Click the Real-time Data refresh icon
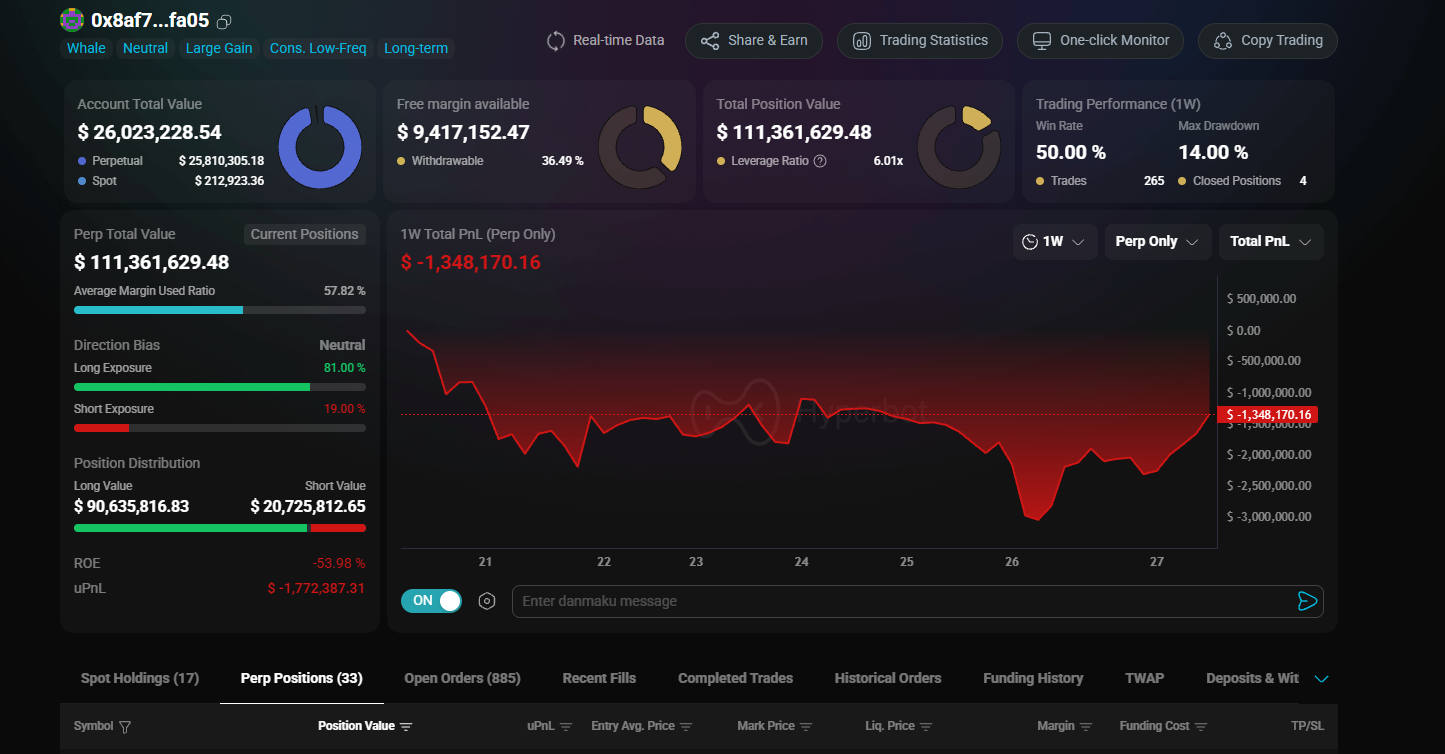The height and width of the screenshot is (754, 1445). tap(556, 41)
